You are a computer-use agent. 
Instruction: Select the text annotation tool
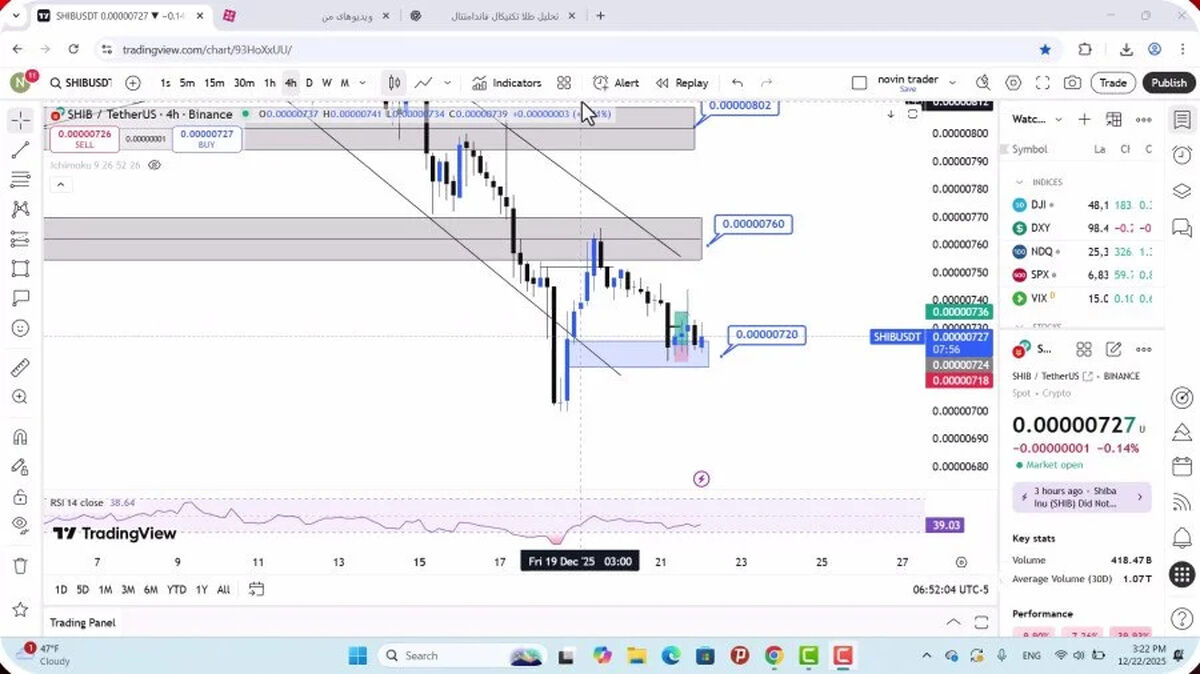pos(20,298)
